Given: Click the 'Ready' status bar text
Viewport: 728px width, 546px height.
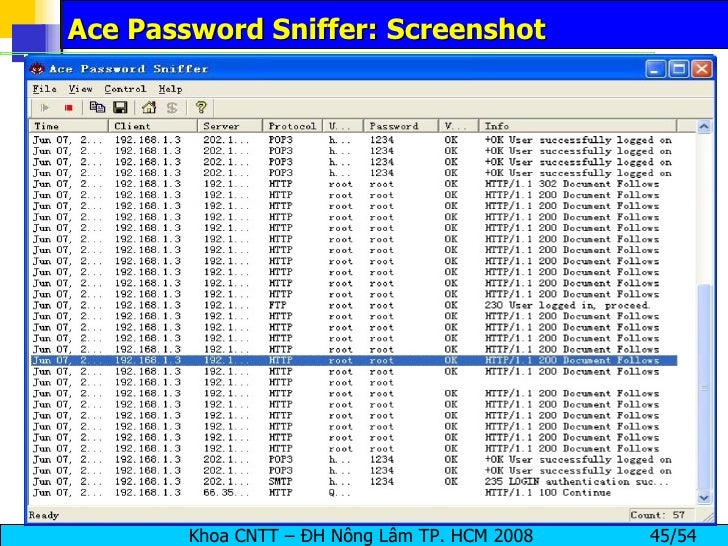Looking at the screenshot, I should (44, 515).
